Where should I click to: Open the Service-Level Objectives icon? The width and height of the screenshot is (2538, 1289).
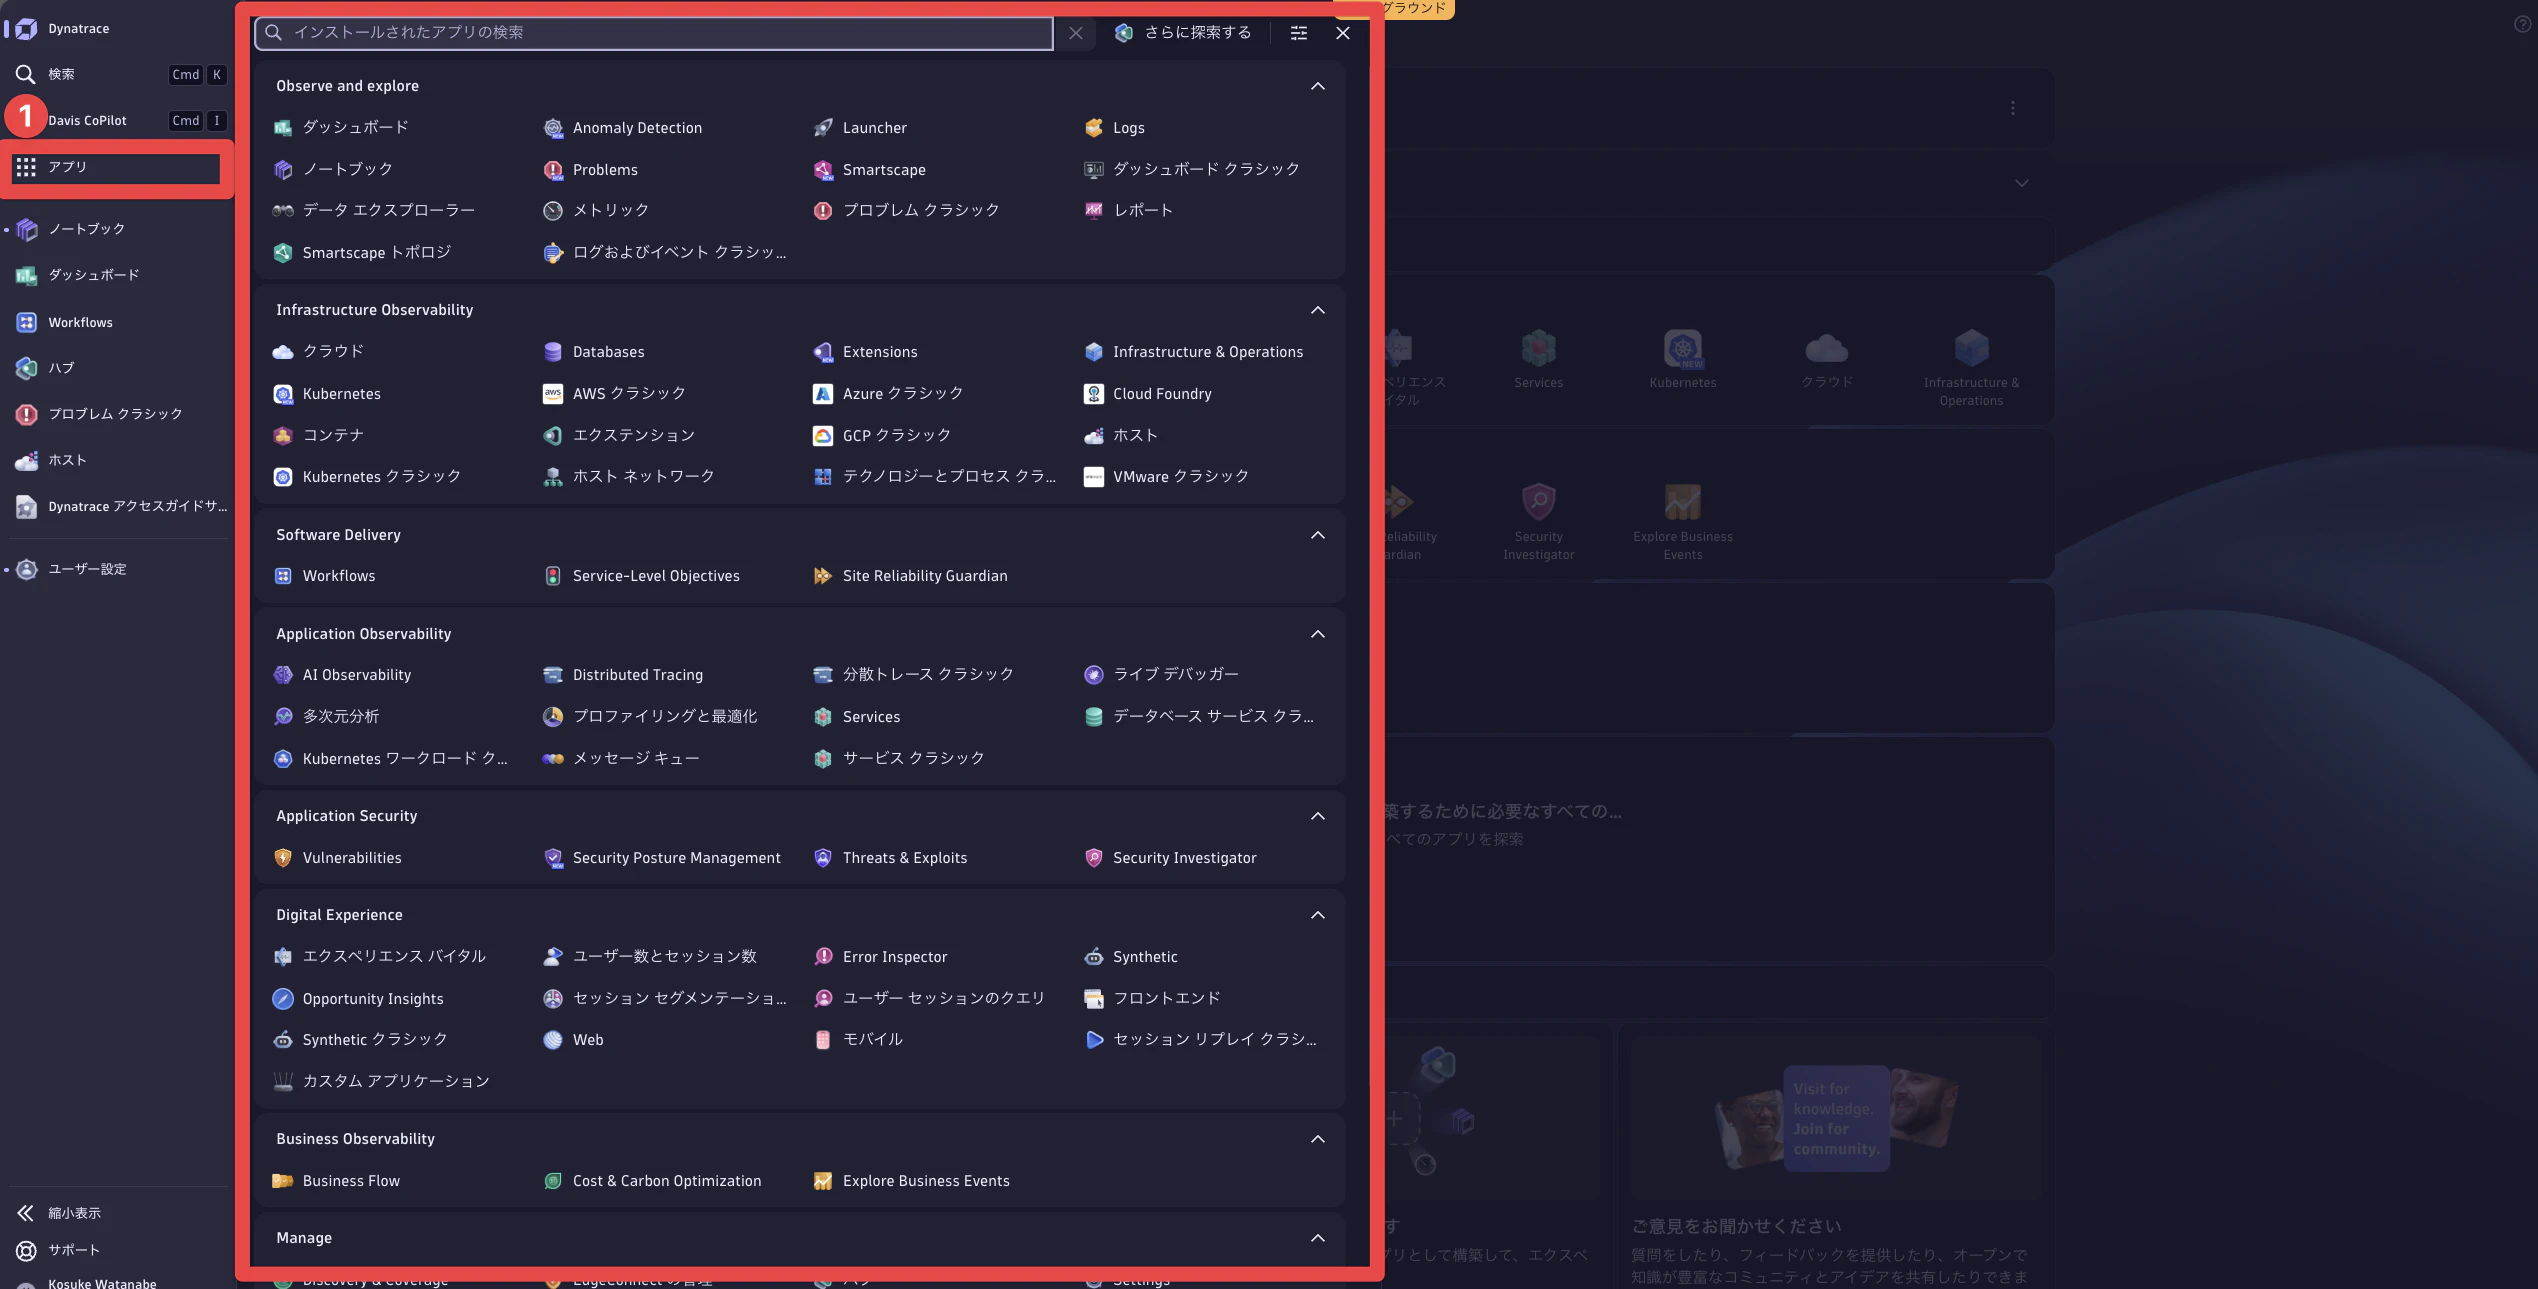tap(553, 576)
